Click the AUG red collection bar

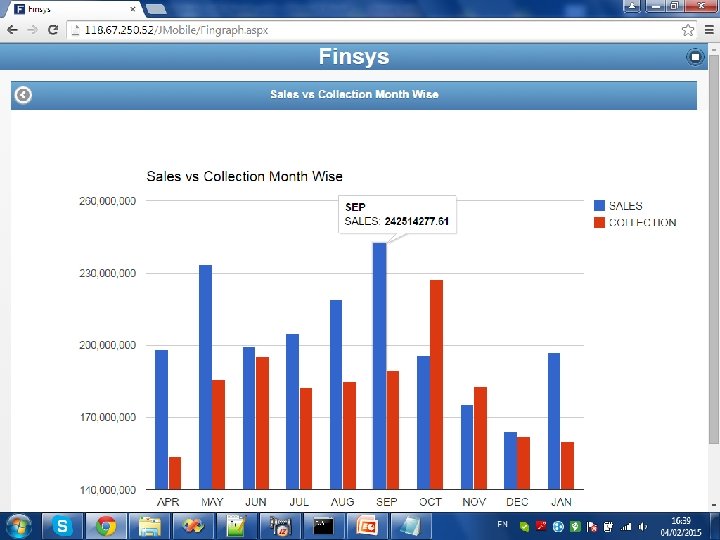349,435
